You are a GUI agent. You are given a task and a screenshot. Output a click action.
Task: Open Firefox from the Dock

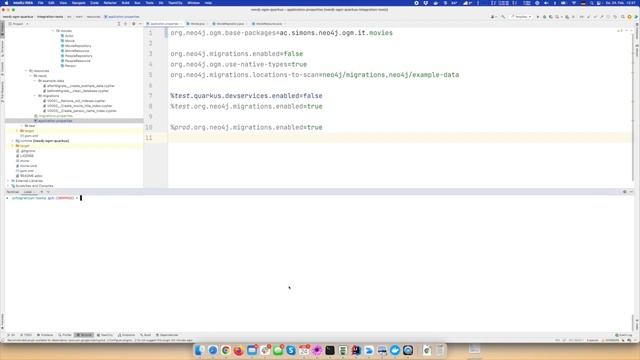click(x=239, y=350)
